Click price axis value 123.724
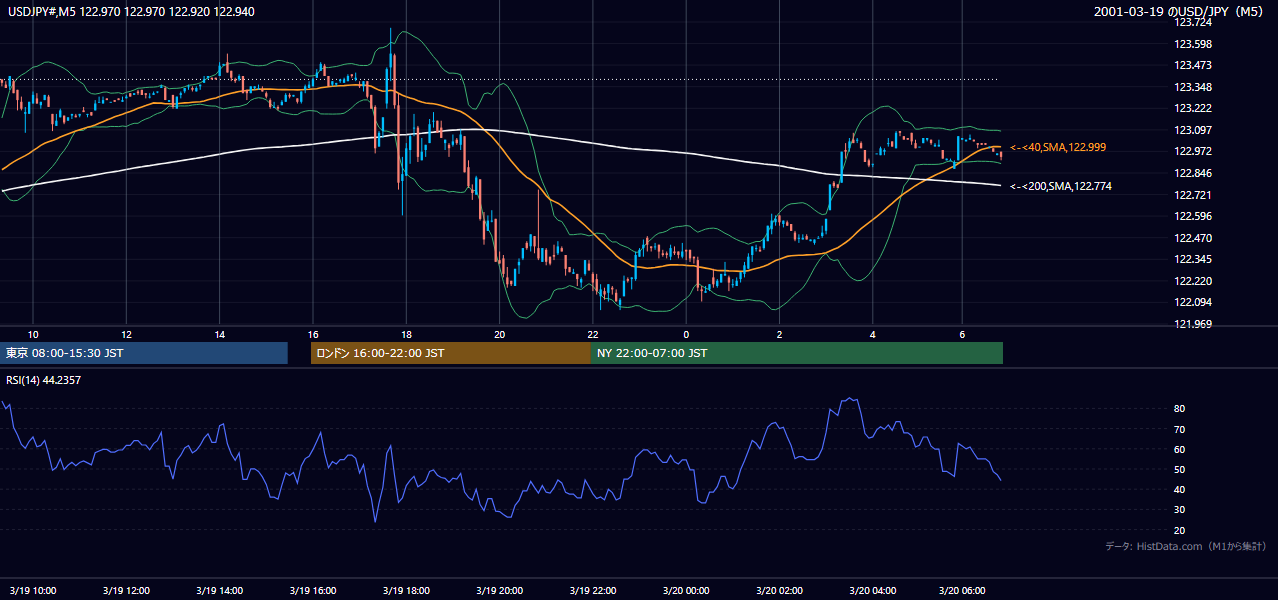This screenshot has width=1278, height=600. pyautogui.click(x=1195, y=22)
